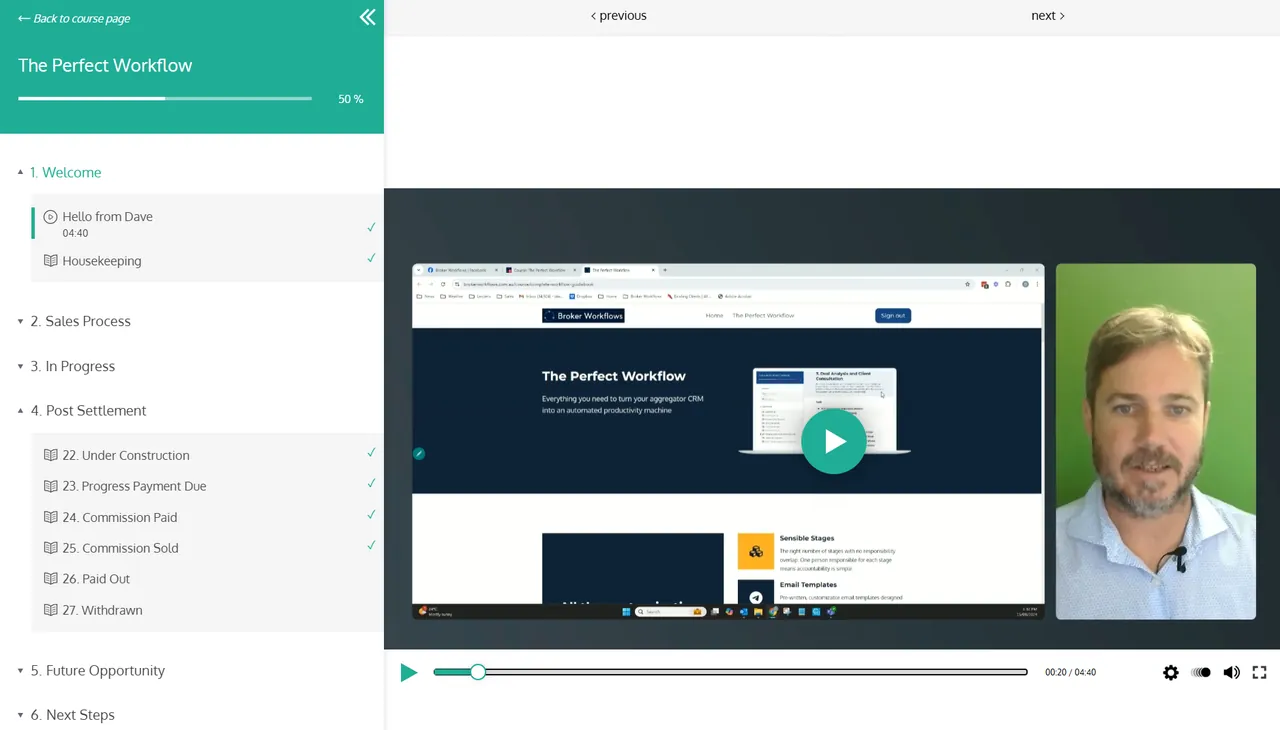Click the 00:20 / 04:40 time display

point(1070,673)
